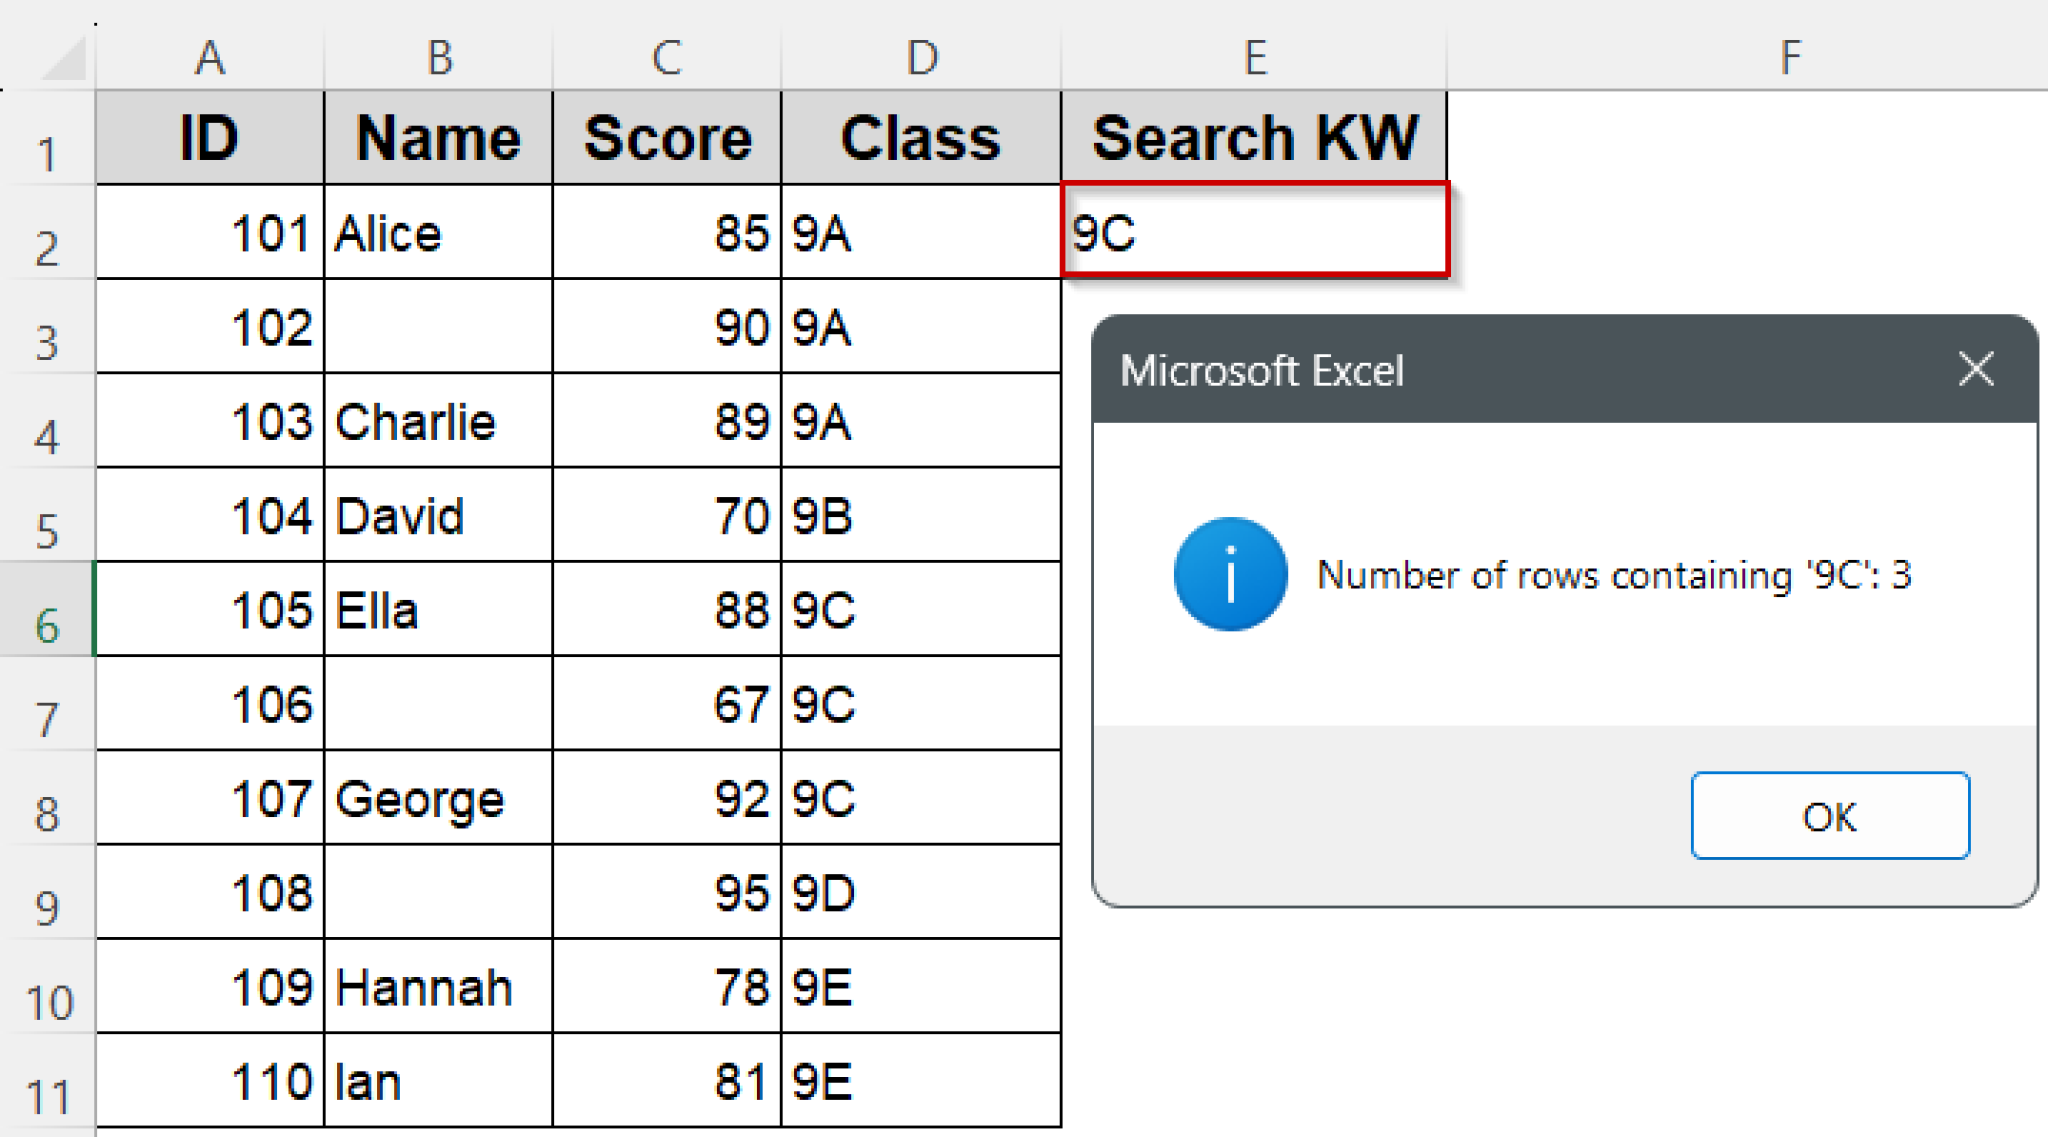
Task: Click the cell containing George
Action: (x=437, y=798)
